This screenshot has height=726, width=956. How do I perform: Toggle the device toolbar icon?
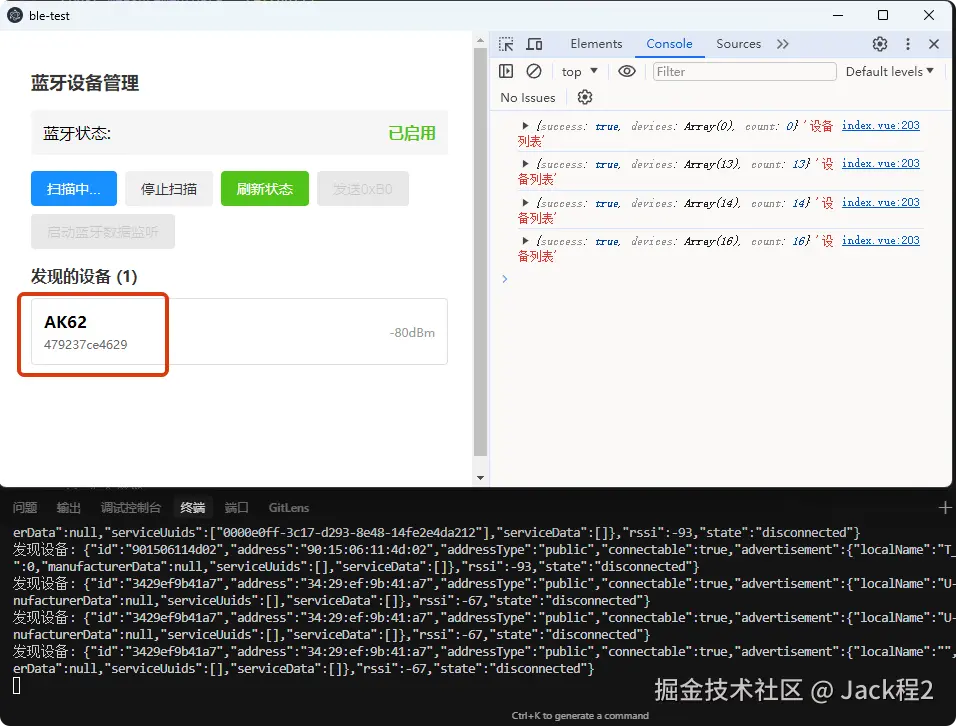point(534,44)
